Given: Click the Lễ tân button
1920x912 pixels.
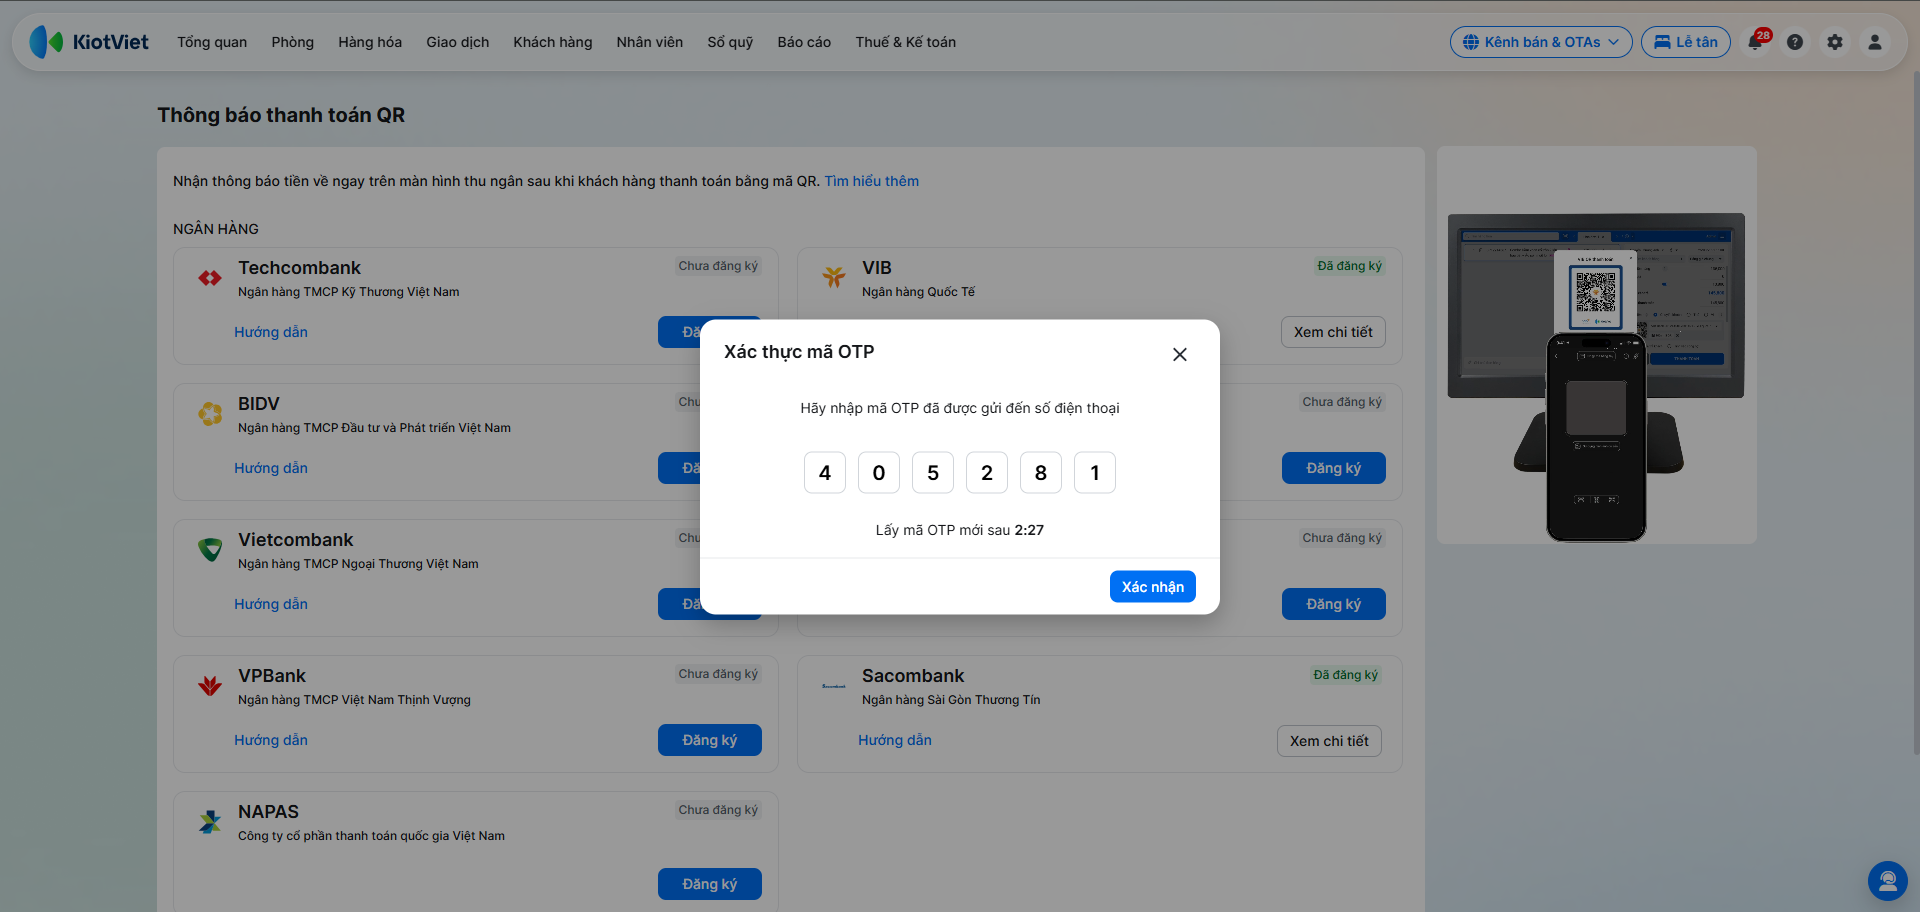Looking at the screenshot, I should (1686, 42).
